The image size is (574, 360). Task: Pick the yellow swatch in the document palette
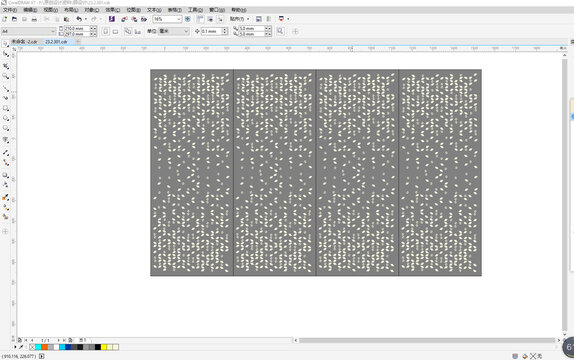point(104,347)
